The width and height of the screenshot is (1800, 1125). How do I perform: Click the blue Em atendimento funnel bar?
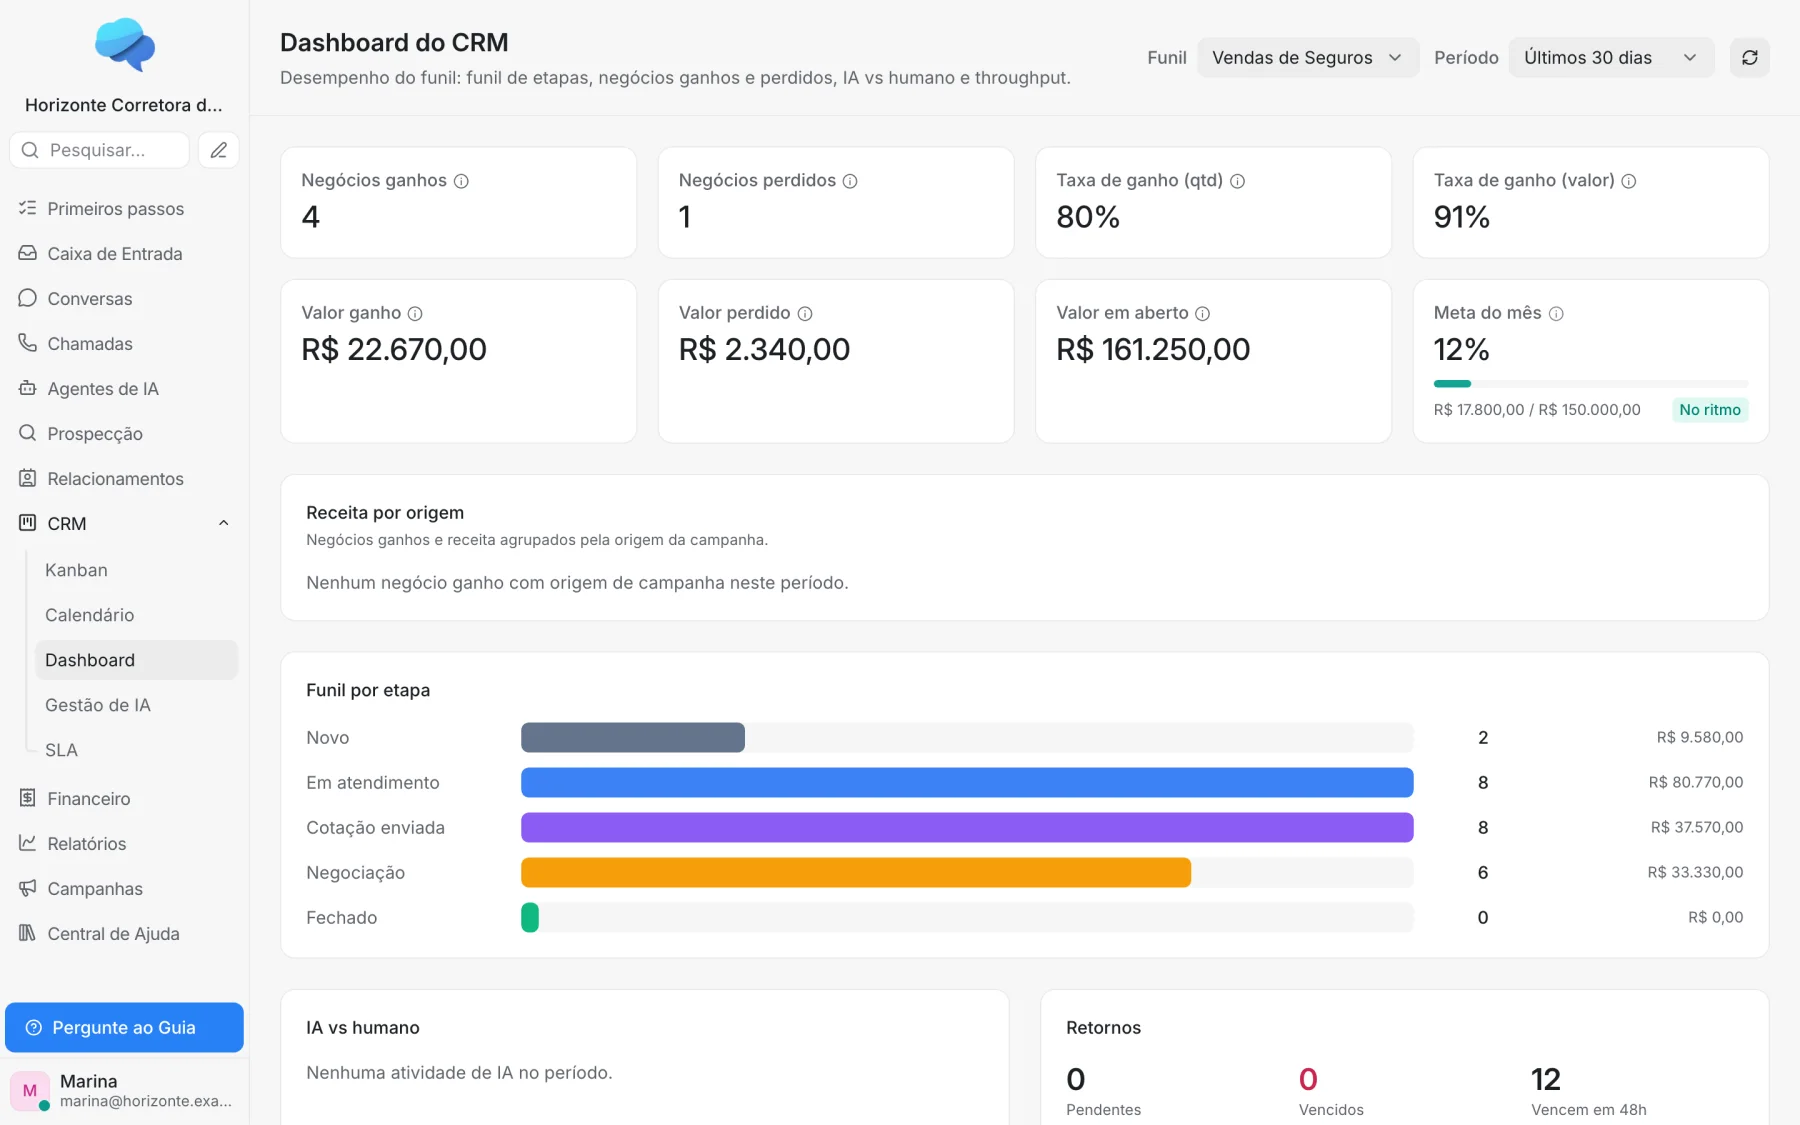pos(967,782)
